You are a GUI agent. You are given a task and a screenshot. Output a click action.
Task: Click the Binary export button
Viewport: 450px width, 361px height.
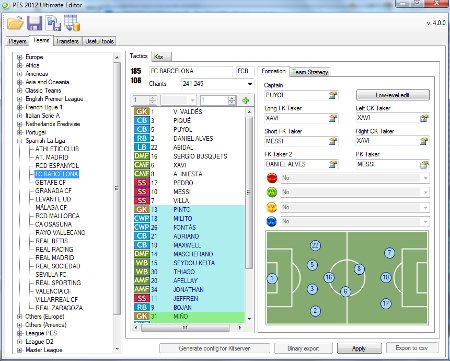coord(303,348)
